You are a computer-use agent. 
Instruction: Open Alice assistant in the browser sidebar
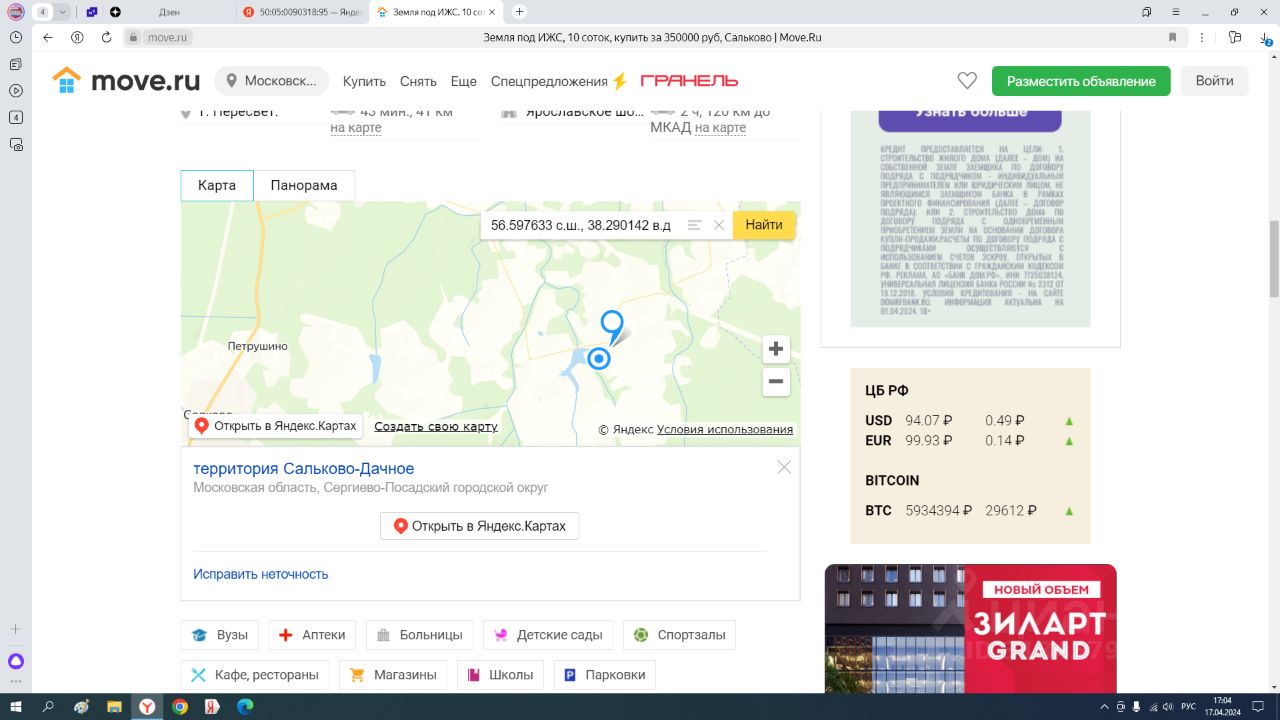point(16,661)
